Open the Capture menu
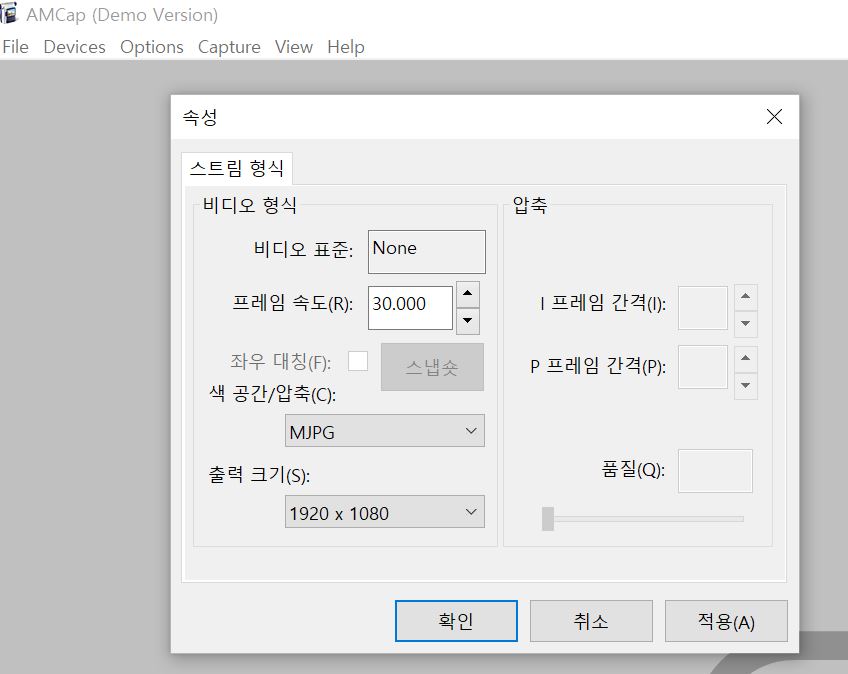 [x=229, y=47]
